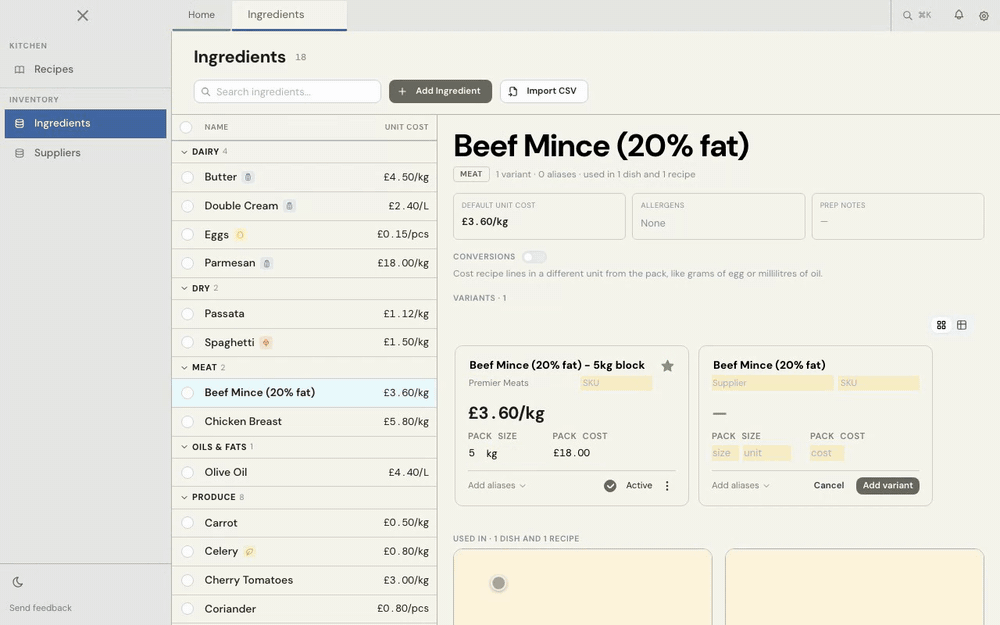1000x625 pixels.
Task: Open Suppliers in the sidebar
Action: pos(85,153)
